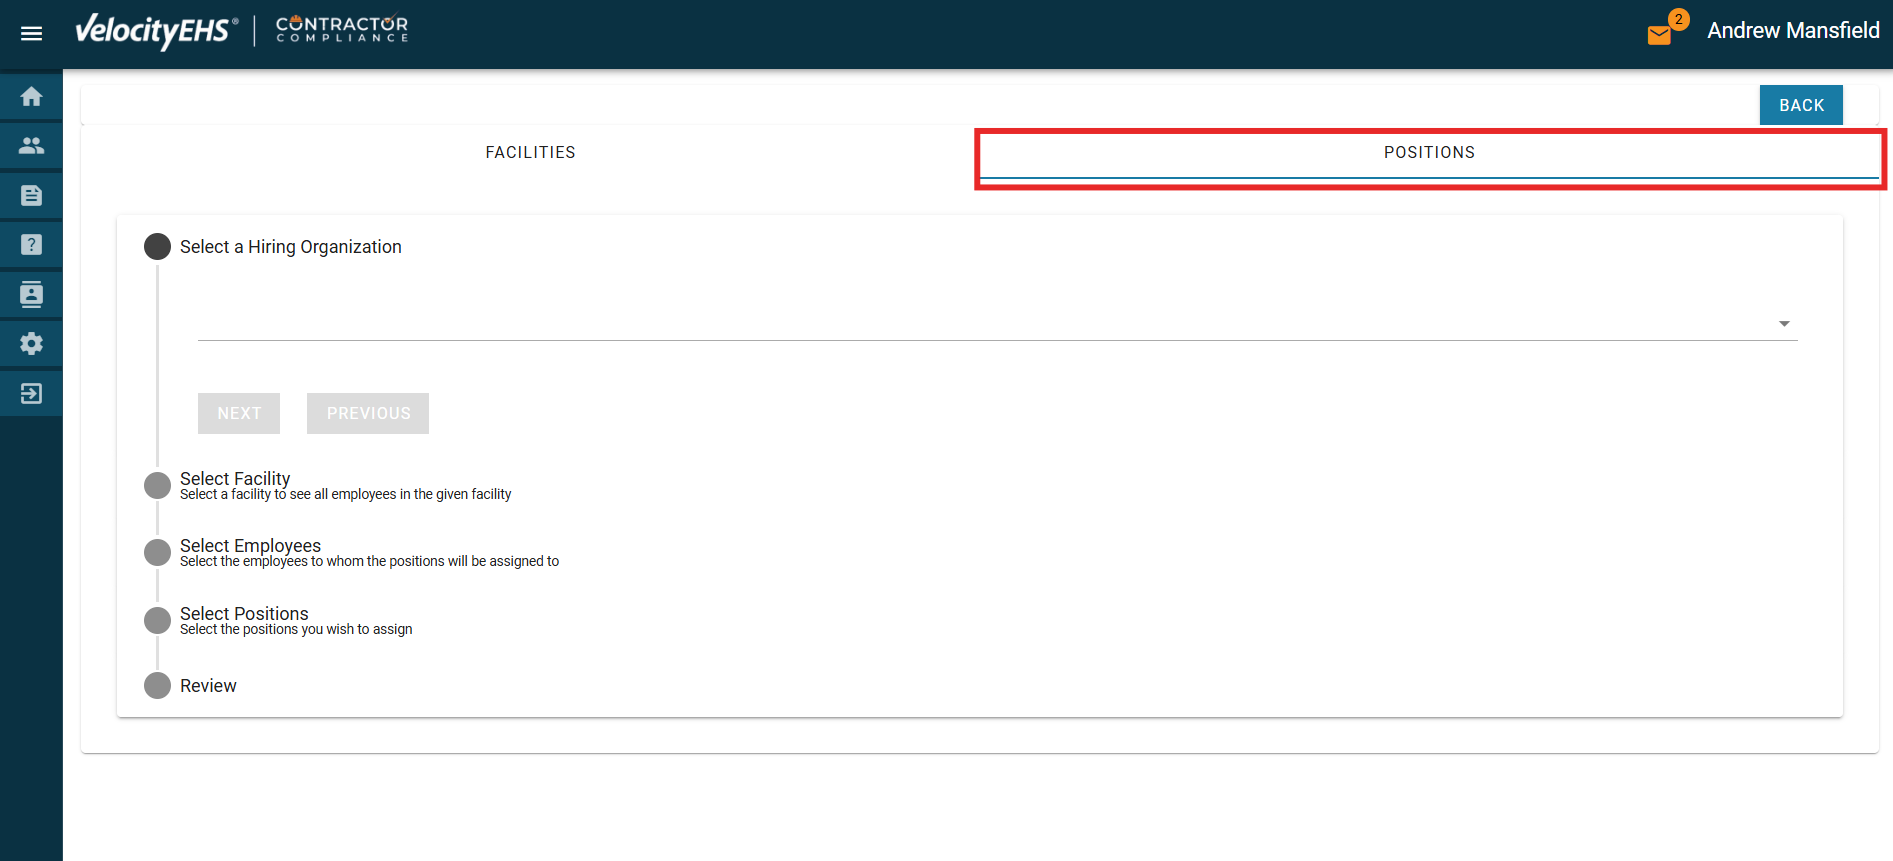Viewport: 1893px width, 861px height.
Task: Open the hamburger navigation menu
Action: [31, 33]
